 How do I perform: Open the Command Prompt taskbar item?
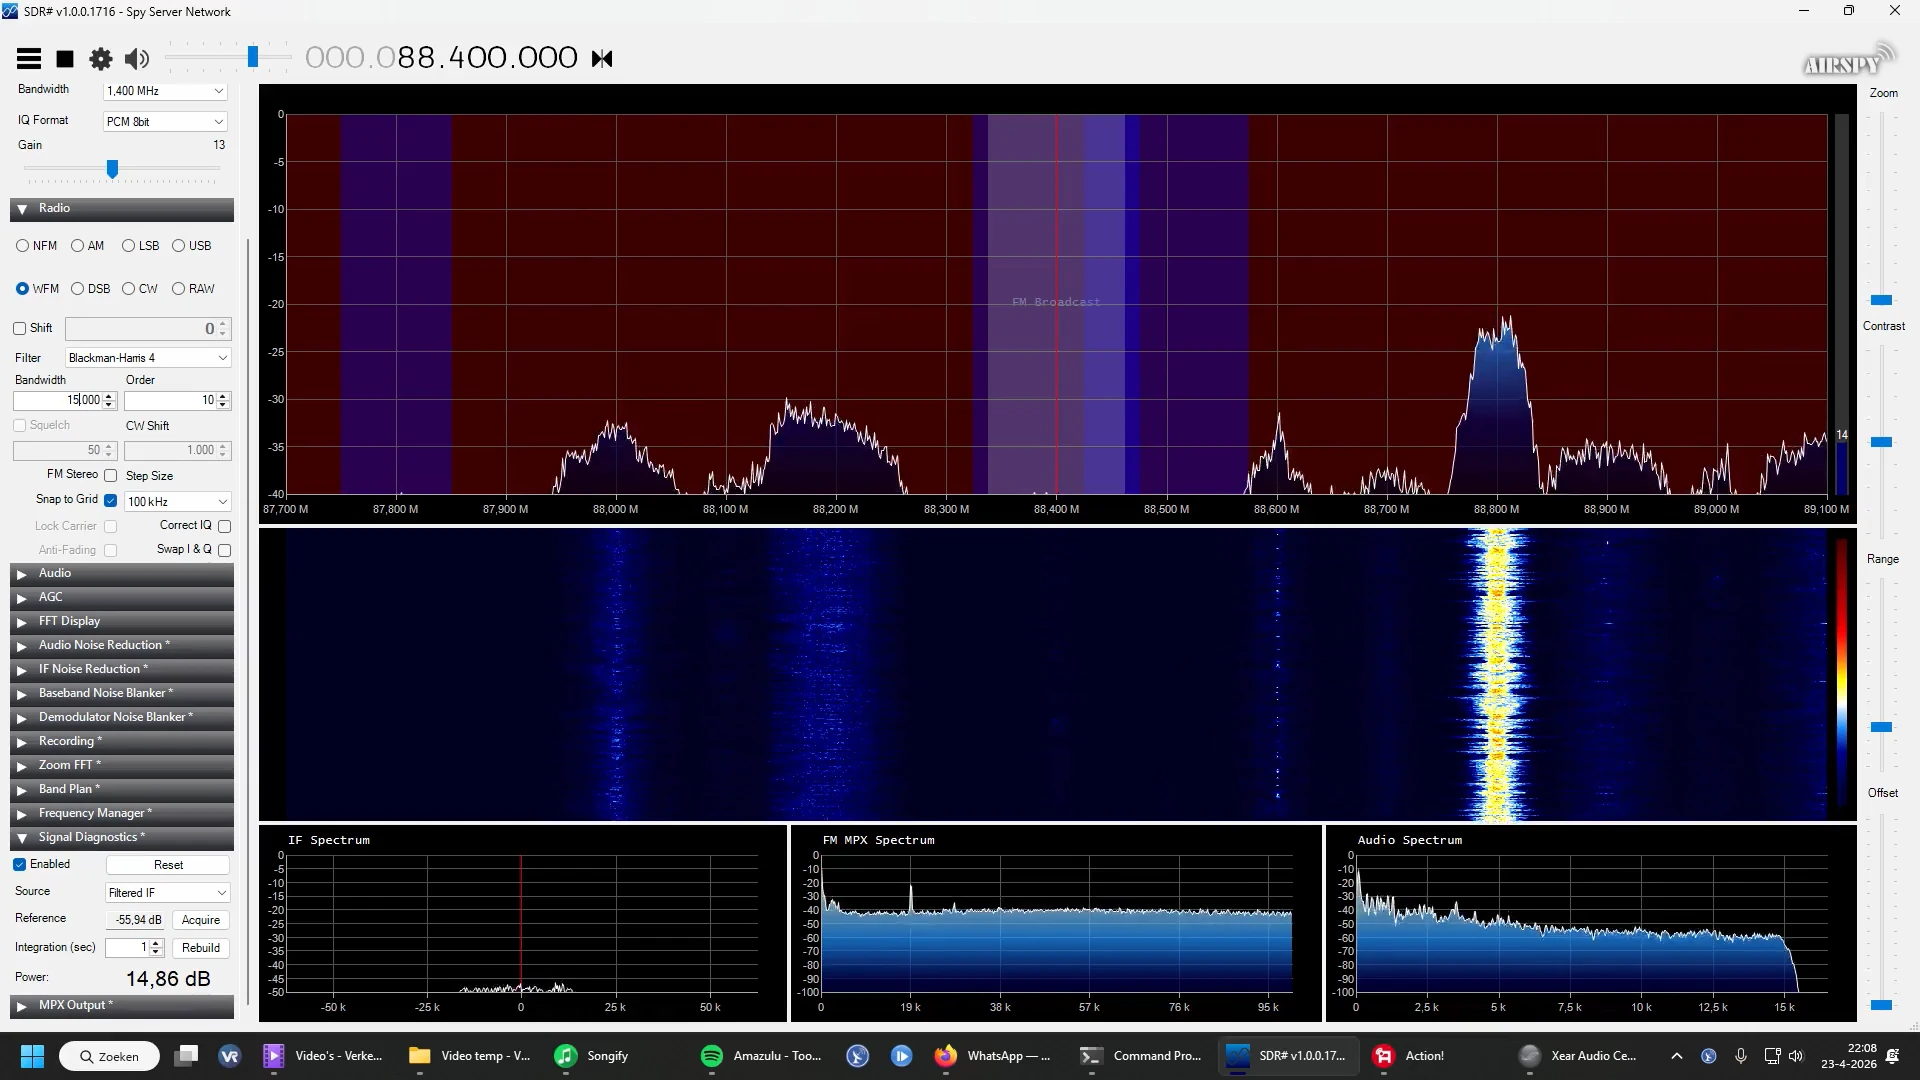[x=1141, y=1056]
